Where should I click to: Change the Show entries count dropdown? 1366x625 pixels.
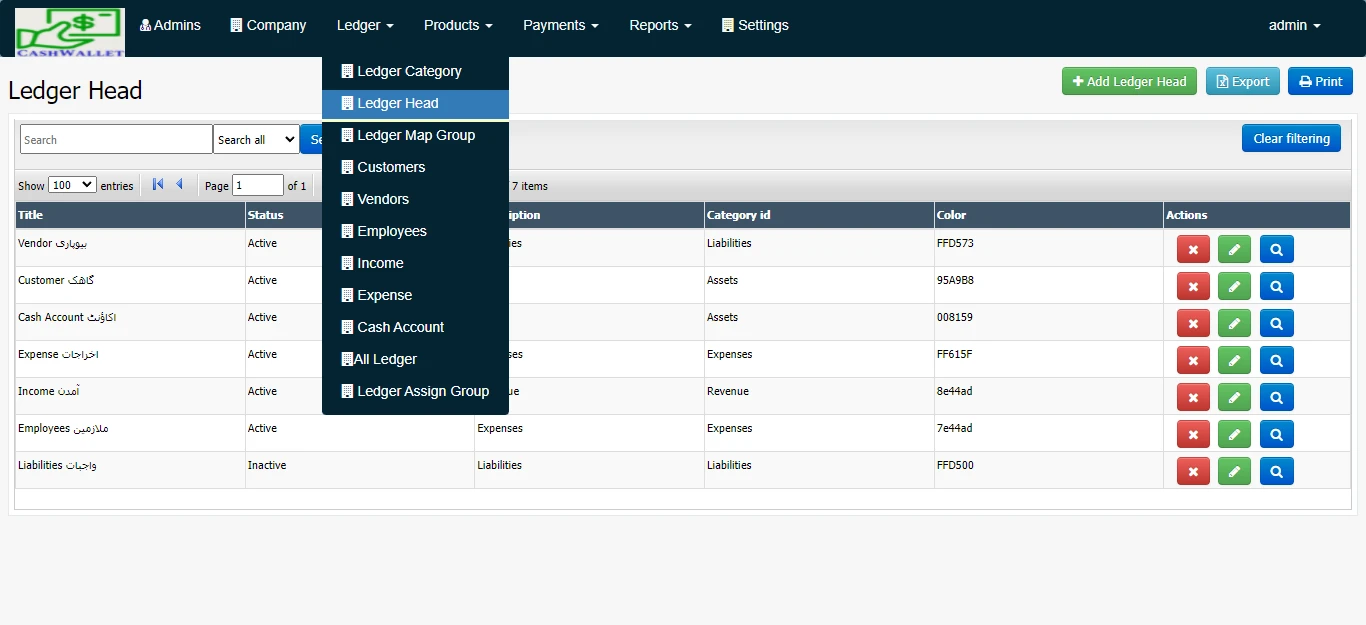(72, 185)
